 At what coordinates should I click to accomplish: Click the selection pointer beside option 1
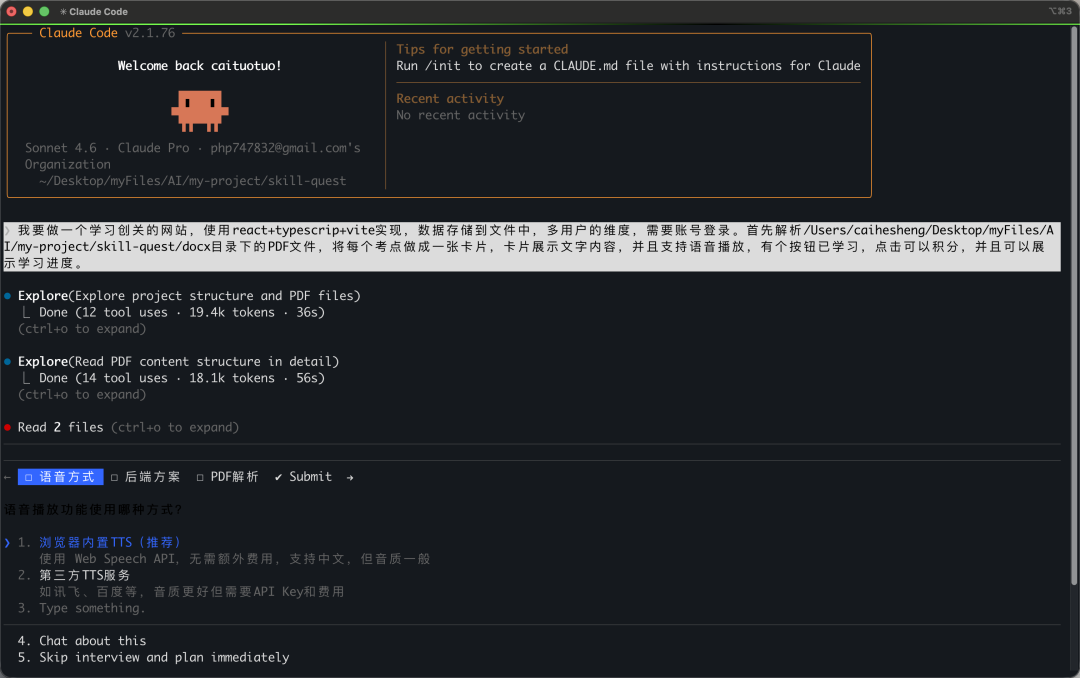point(8,543)
